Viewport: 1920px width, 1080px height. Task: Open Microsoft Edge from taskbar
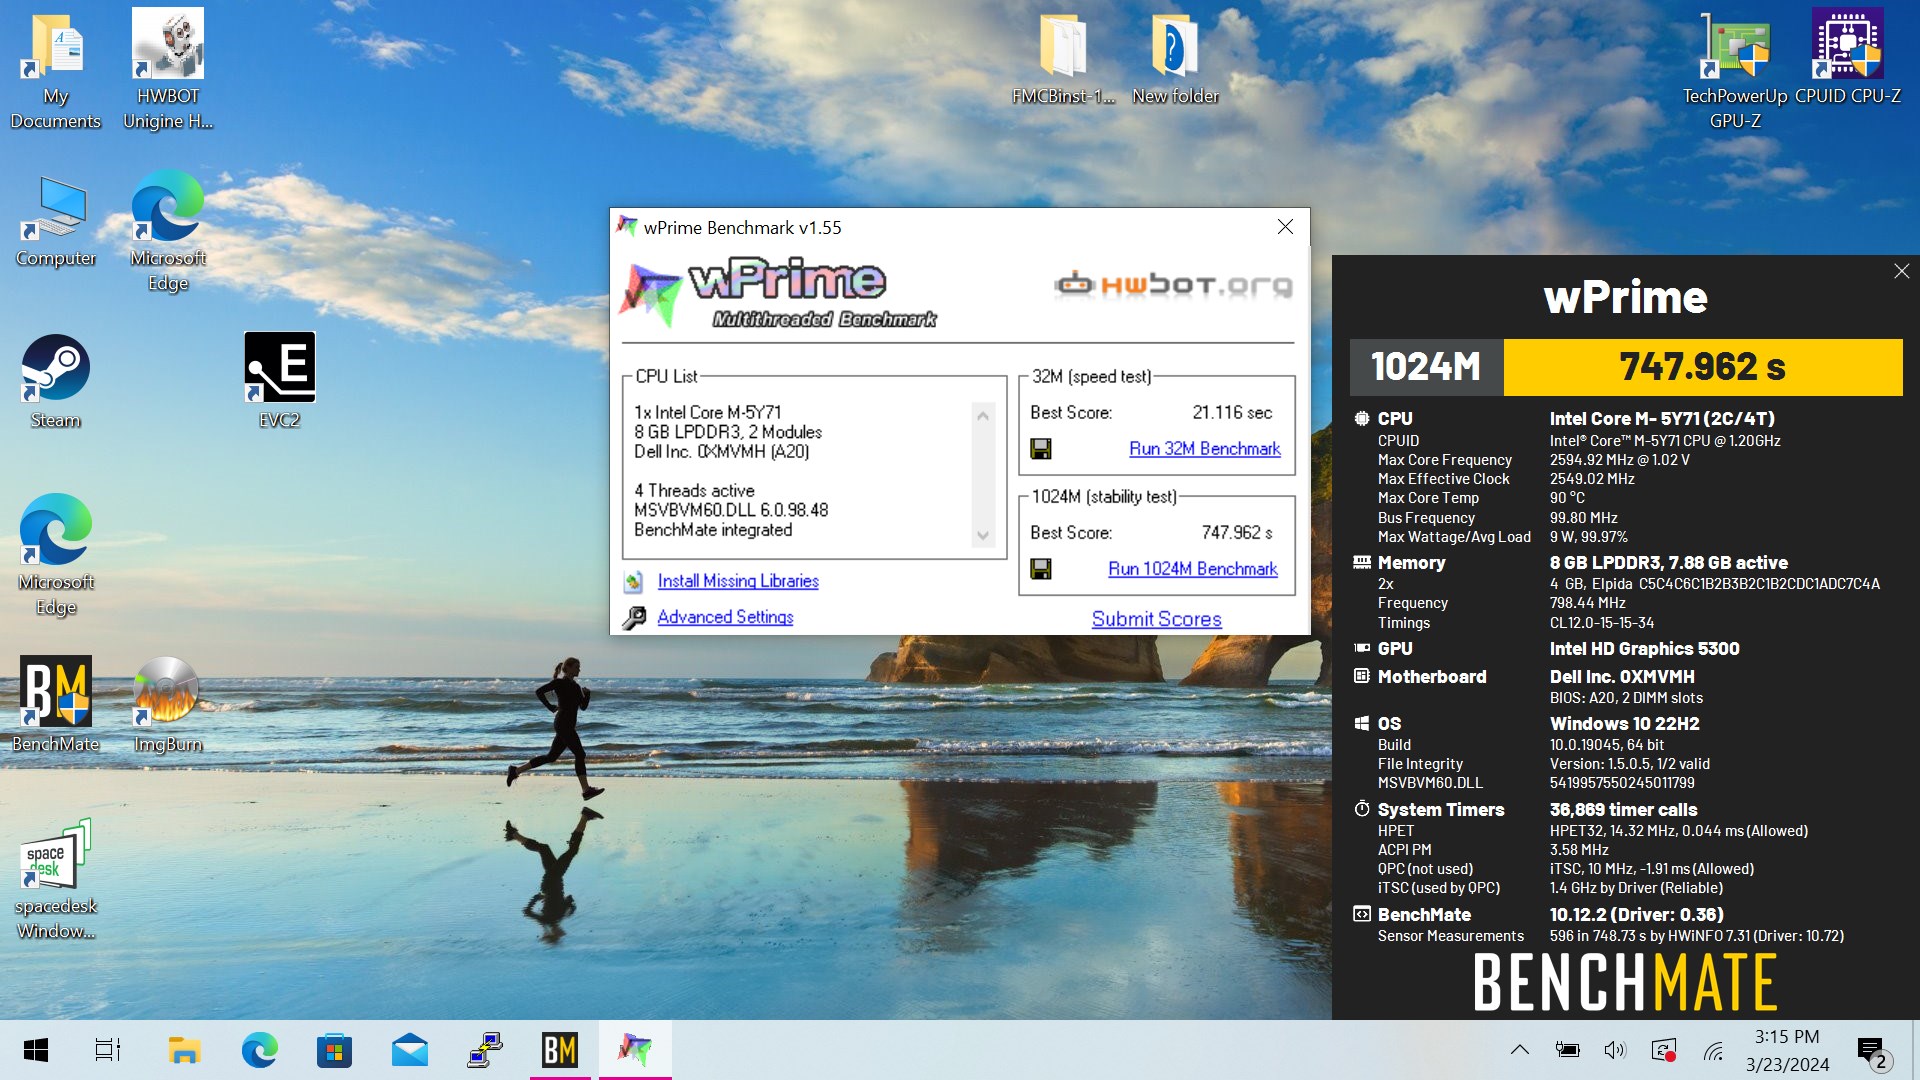pyautogui.click(x=259, y=1050)
